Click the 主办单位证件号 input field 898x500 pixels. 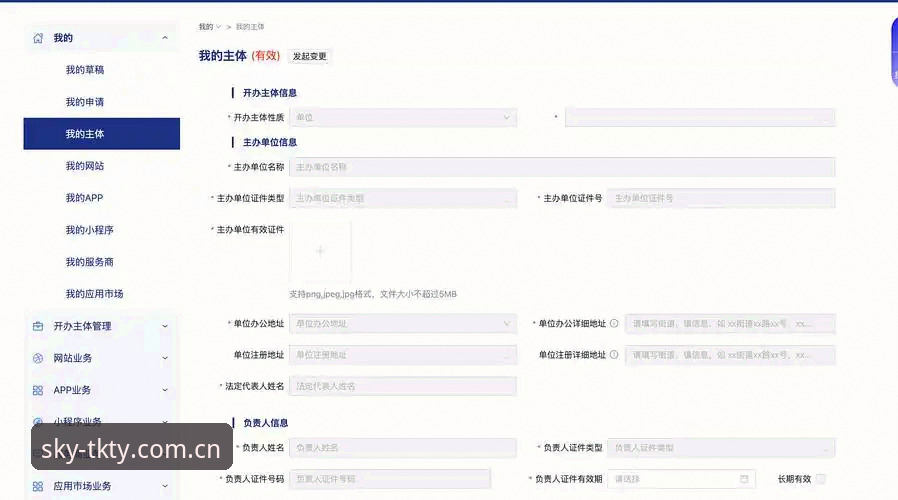(x=721, y=198)
